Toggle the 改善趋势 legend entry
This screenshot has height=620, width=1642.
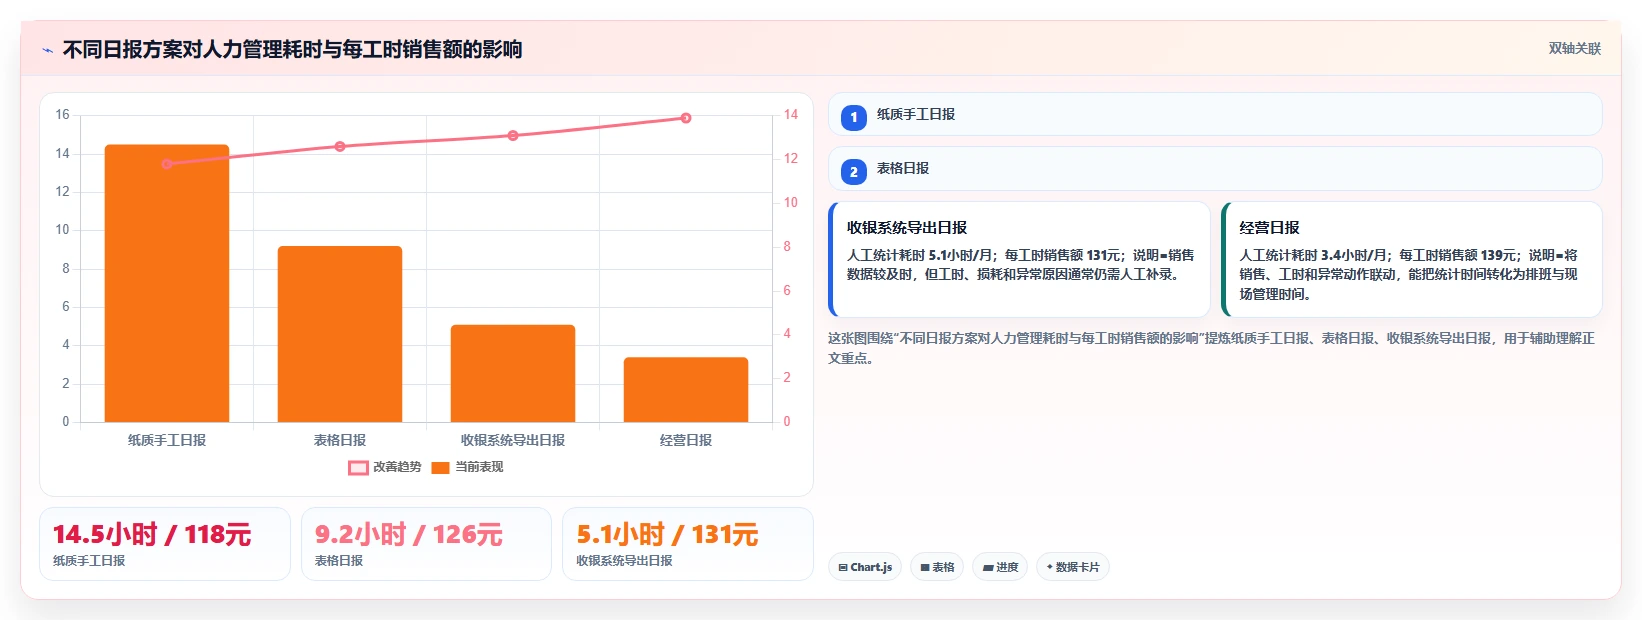[x=385, y=467]
